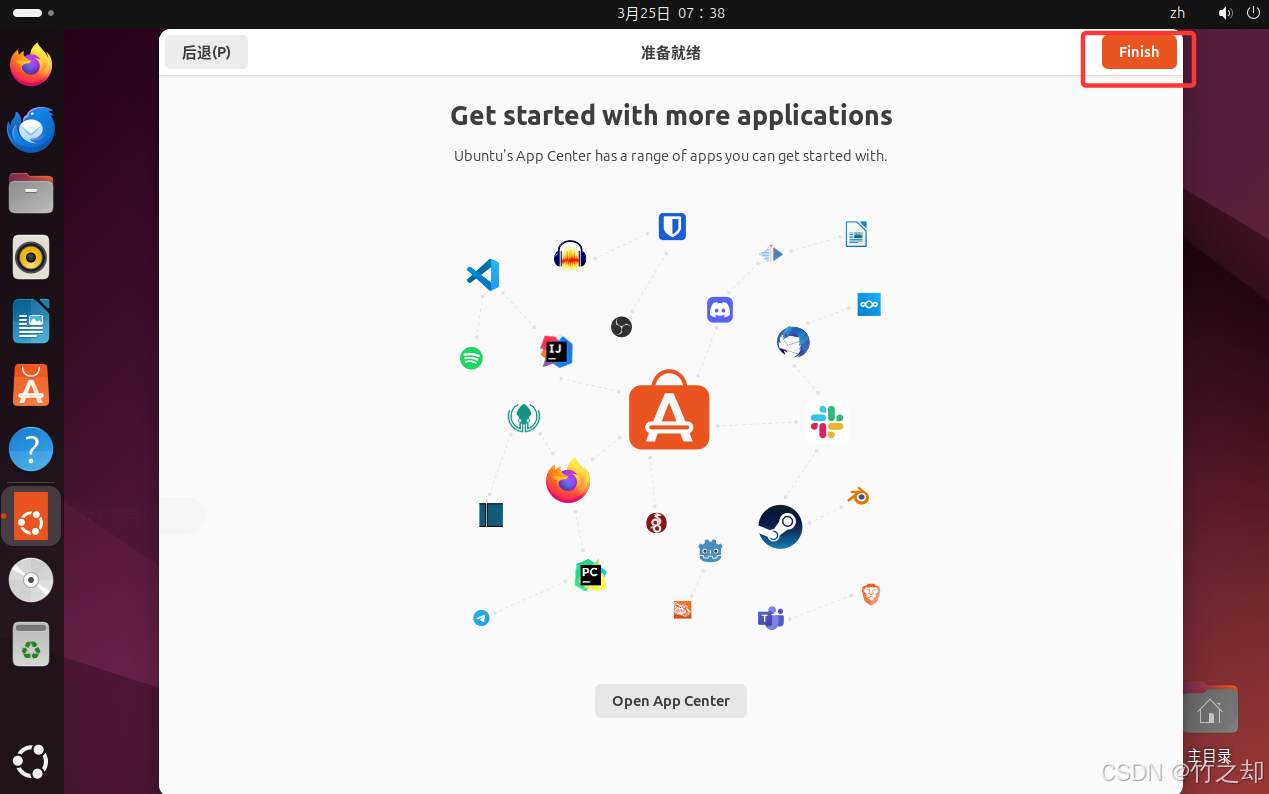Image resolution: width=1269 pixels, height=794 pixels.
Task: Open the disc drive icon in the dock
Action: (31, 580)
